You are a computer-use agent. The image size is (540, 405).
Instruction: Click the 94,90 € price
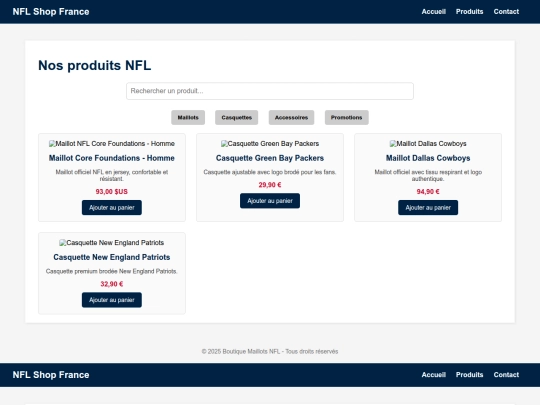pyautogui.click(x=428, y=191)
